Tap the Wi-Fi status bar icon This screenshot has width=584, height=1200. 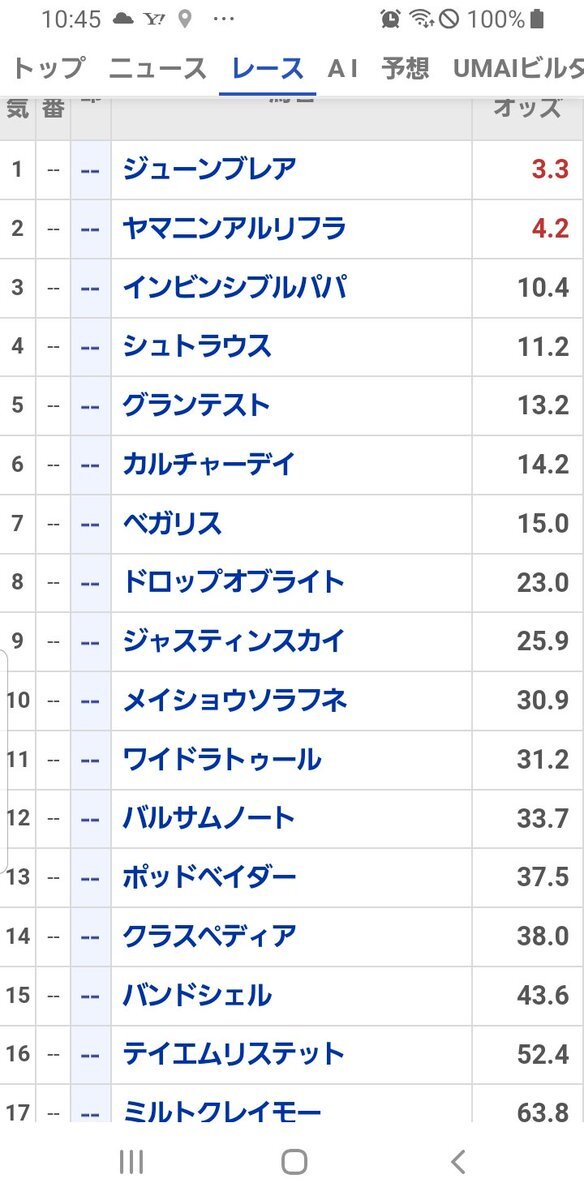coord(421,19)
